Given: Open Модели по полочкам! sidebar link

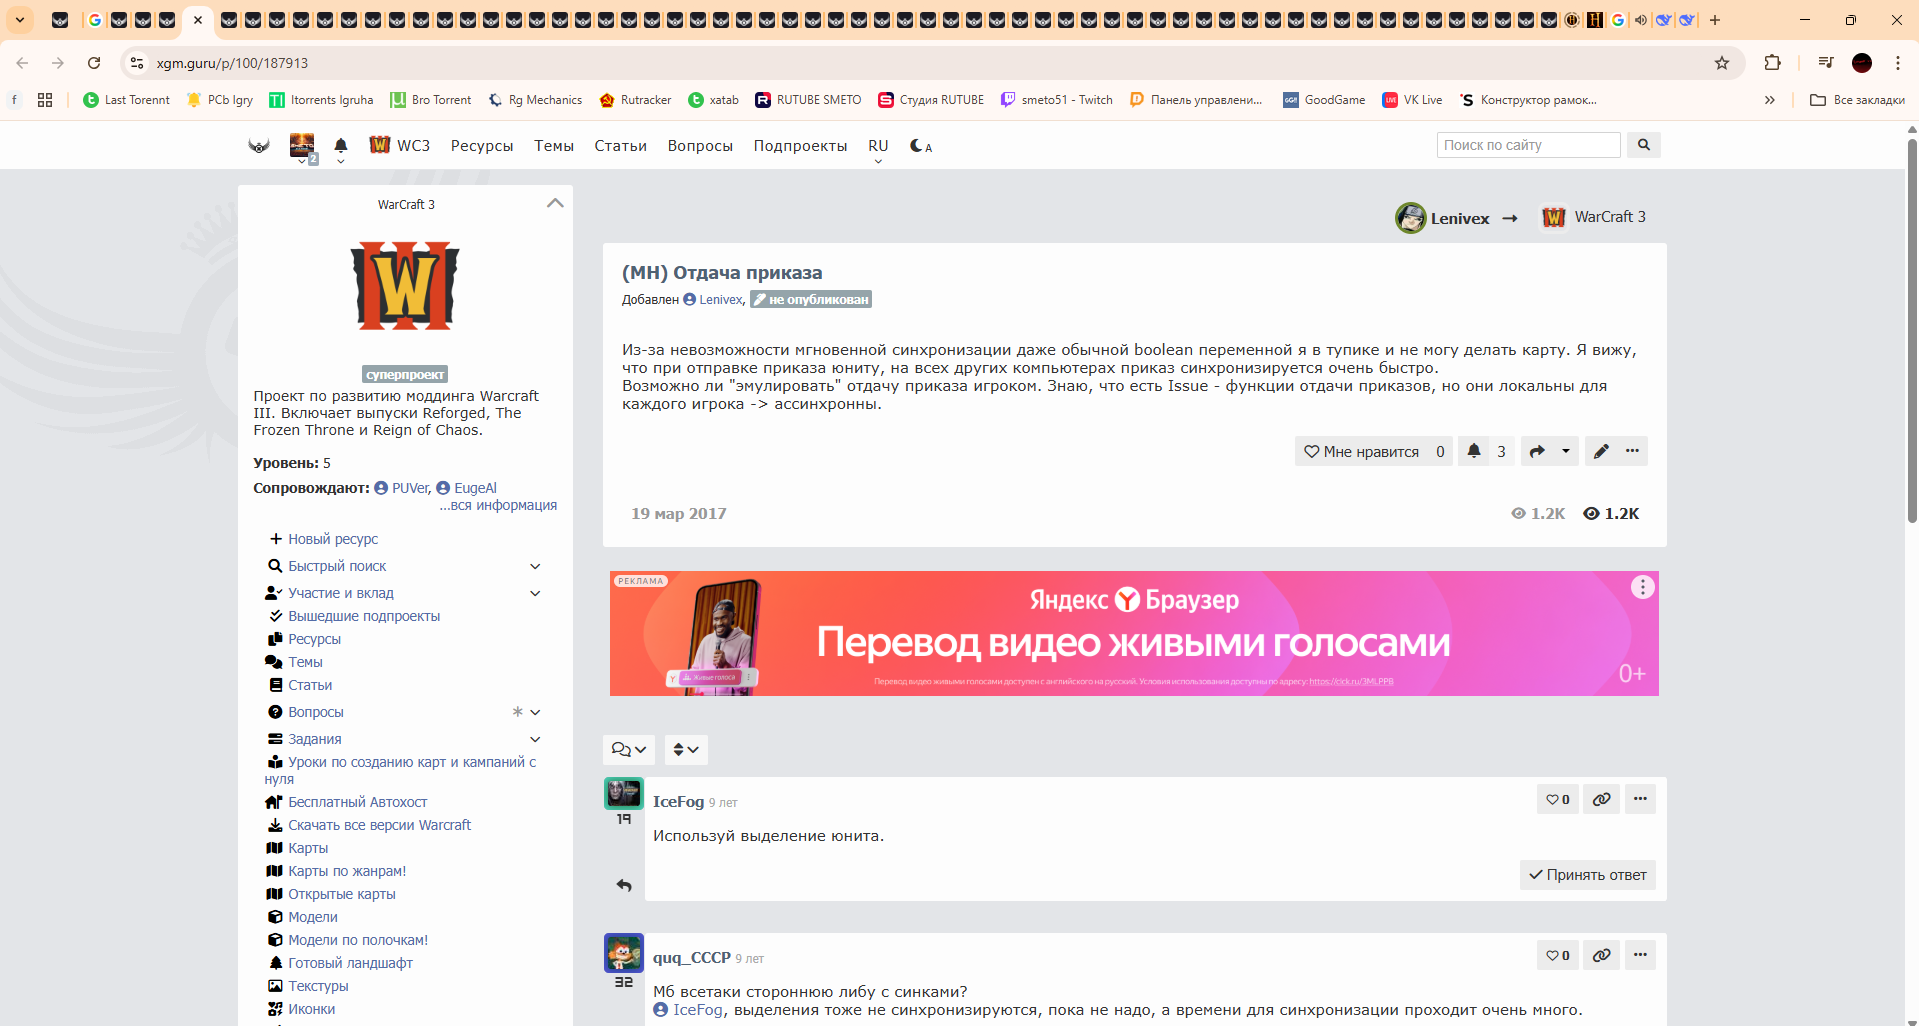Looking at the screenshot, I should pos(358,940).
